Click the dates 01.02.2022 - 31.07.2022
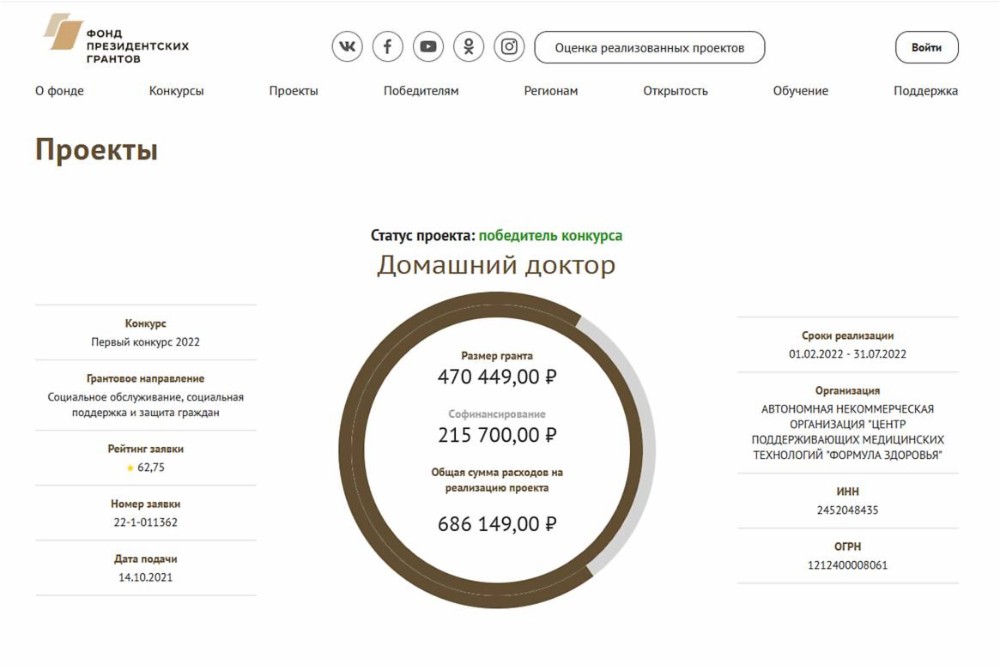Viewport: 1000px width, 670px height. pos(848,354)
